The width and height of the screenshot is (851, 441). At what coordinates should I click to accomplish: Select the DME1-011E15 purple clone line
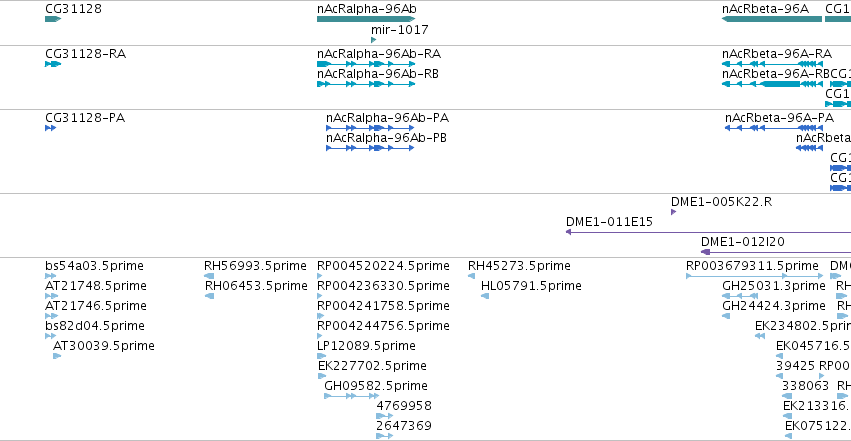click(708, 232)
